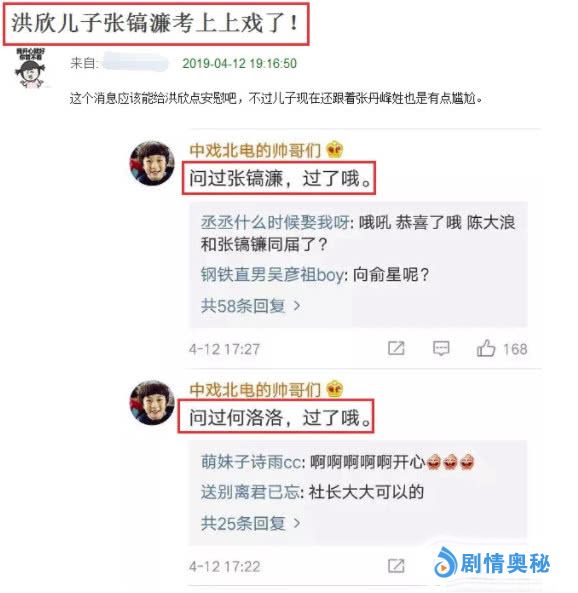Open the second commenter's profile avatar

click(152, 403)
